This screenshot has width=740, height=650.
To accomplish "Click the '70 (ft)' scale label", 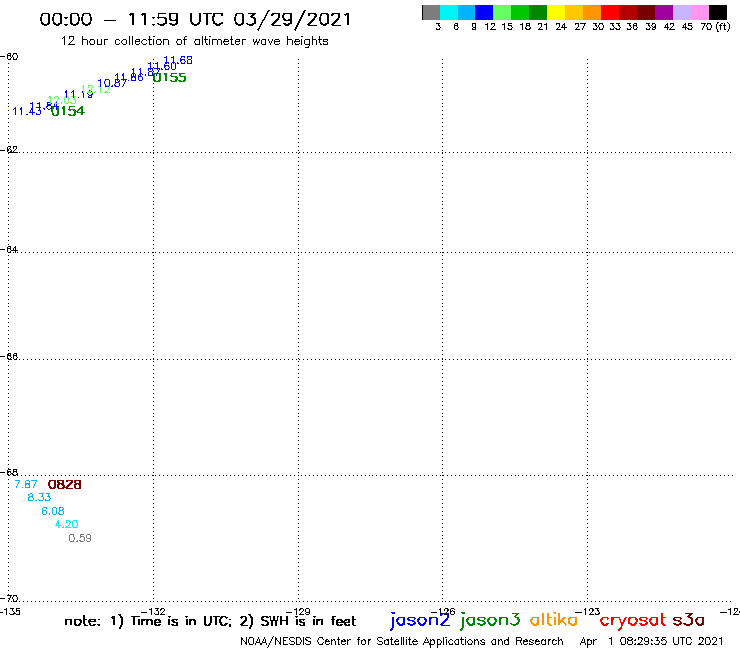I will point(715,27).
